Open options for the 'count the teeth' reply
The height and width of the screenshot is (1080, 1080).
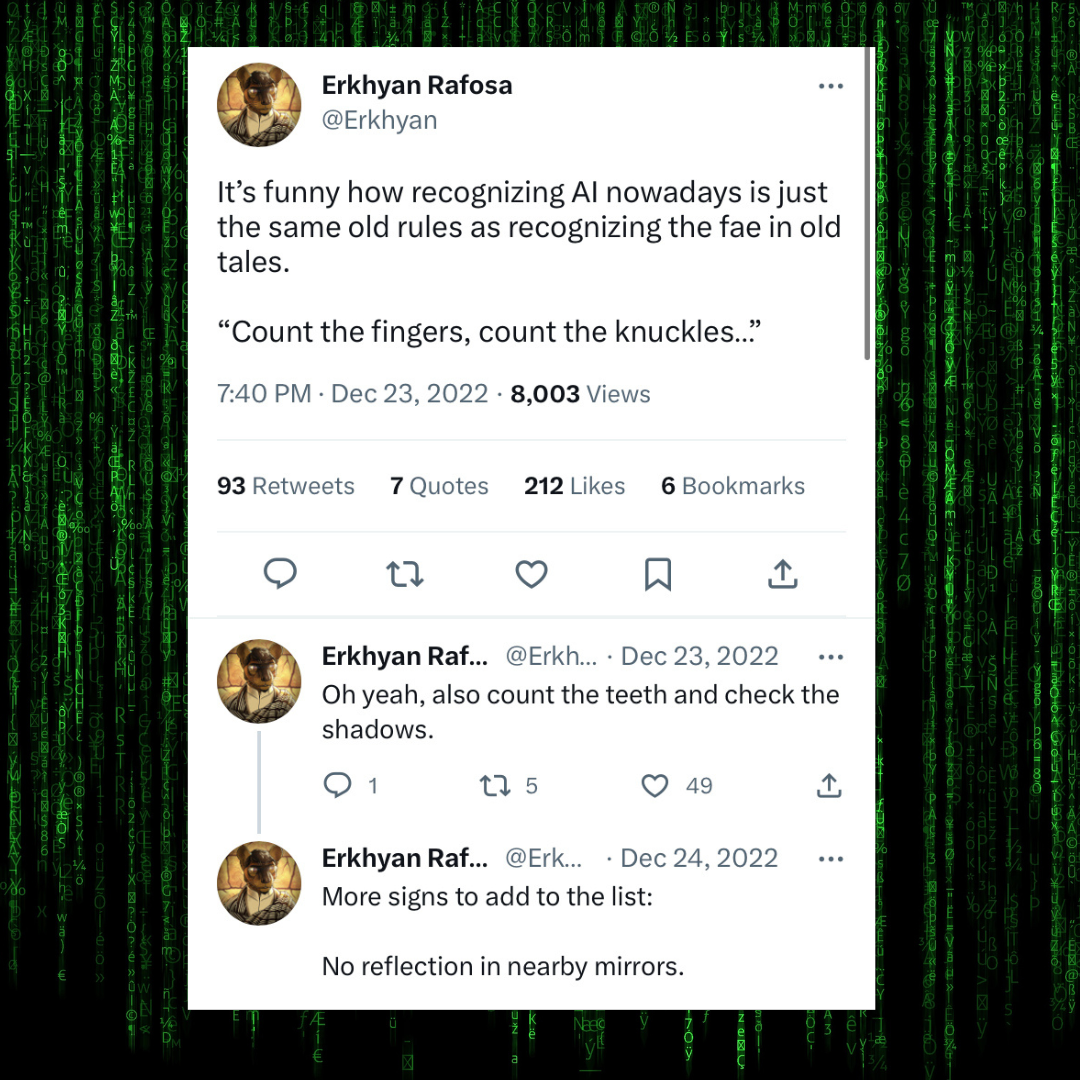click(x=831, y=656)
